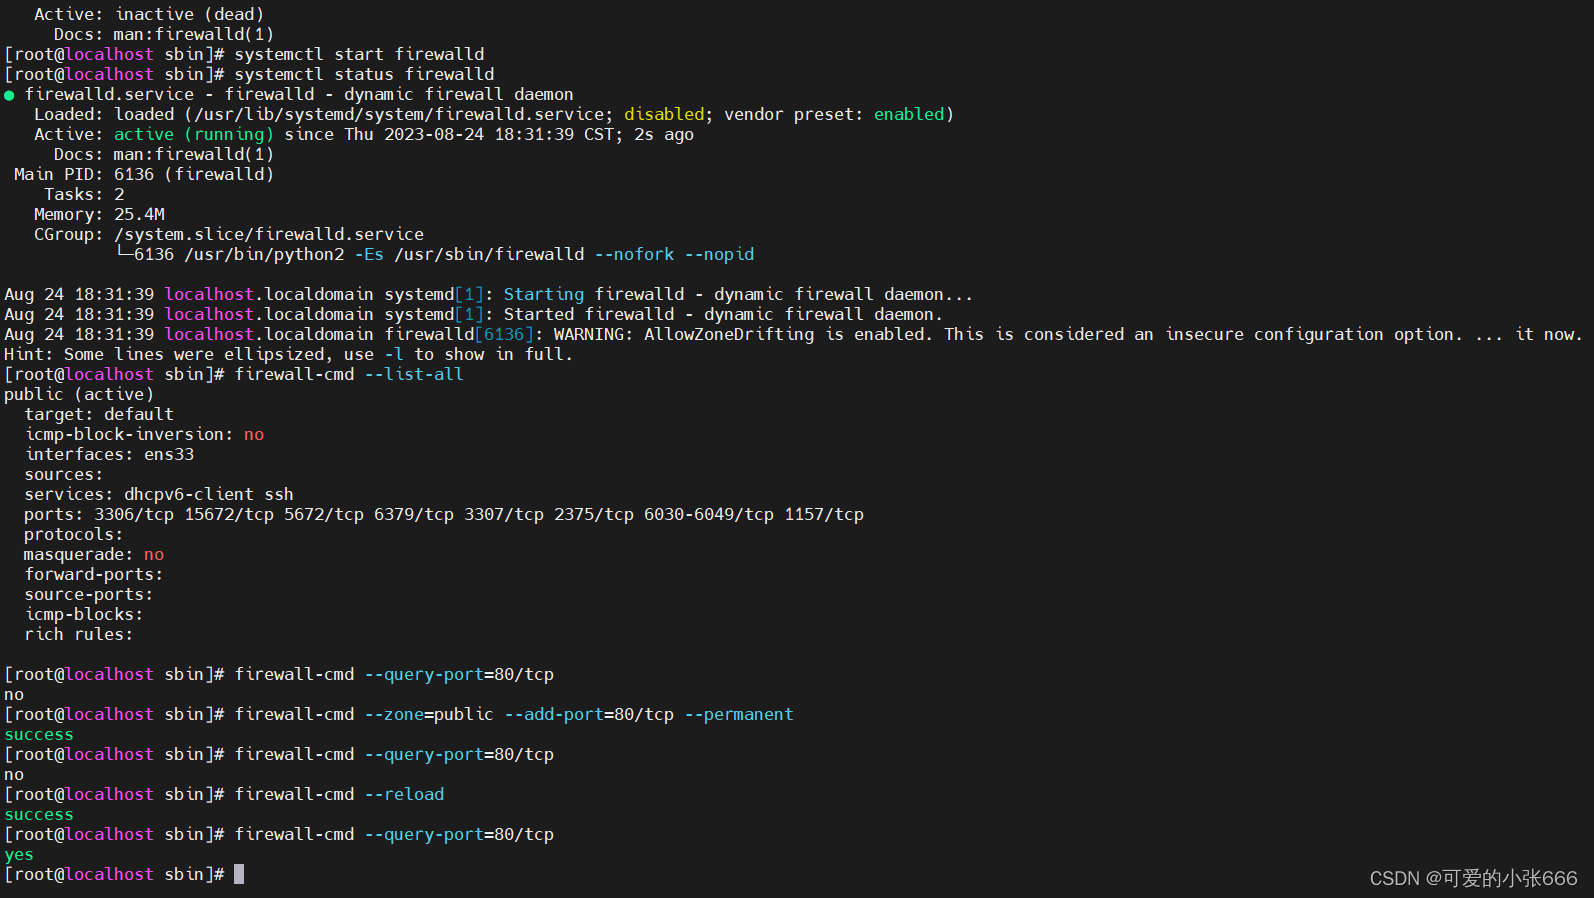This screenshot has height=898, width=1594.
Task: Click port '15672/tcp' in ports list
Action: click(229, 514)
